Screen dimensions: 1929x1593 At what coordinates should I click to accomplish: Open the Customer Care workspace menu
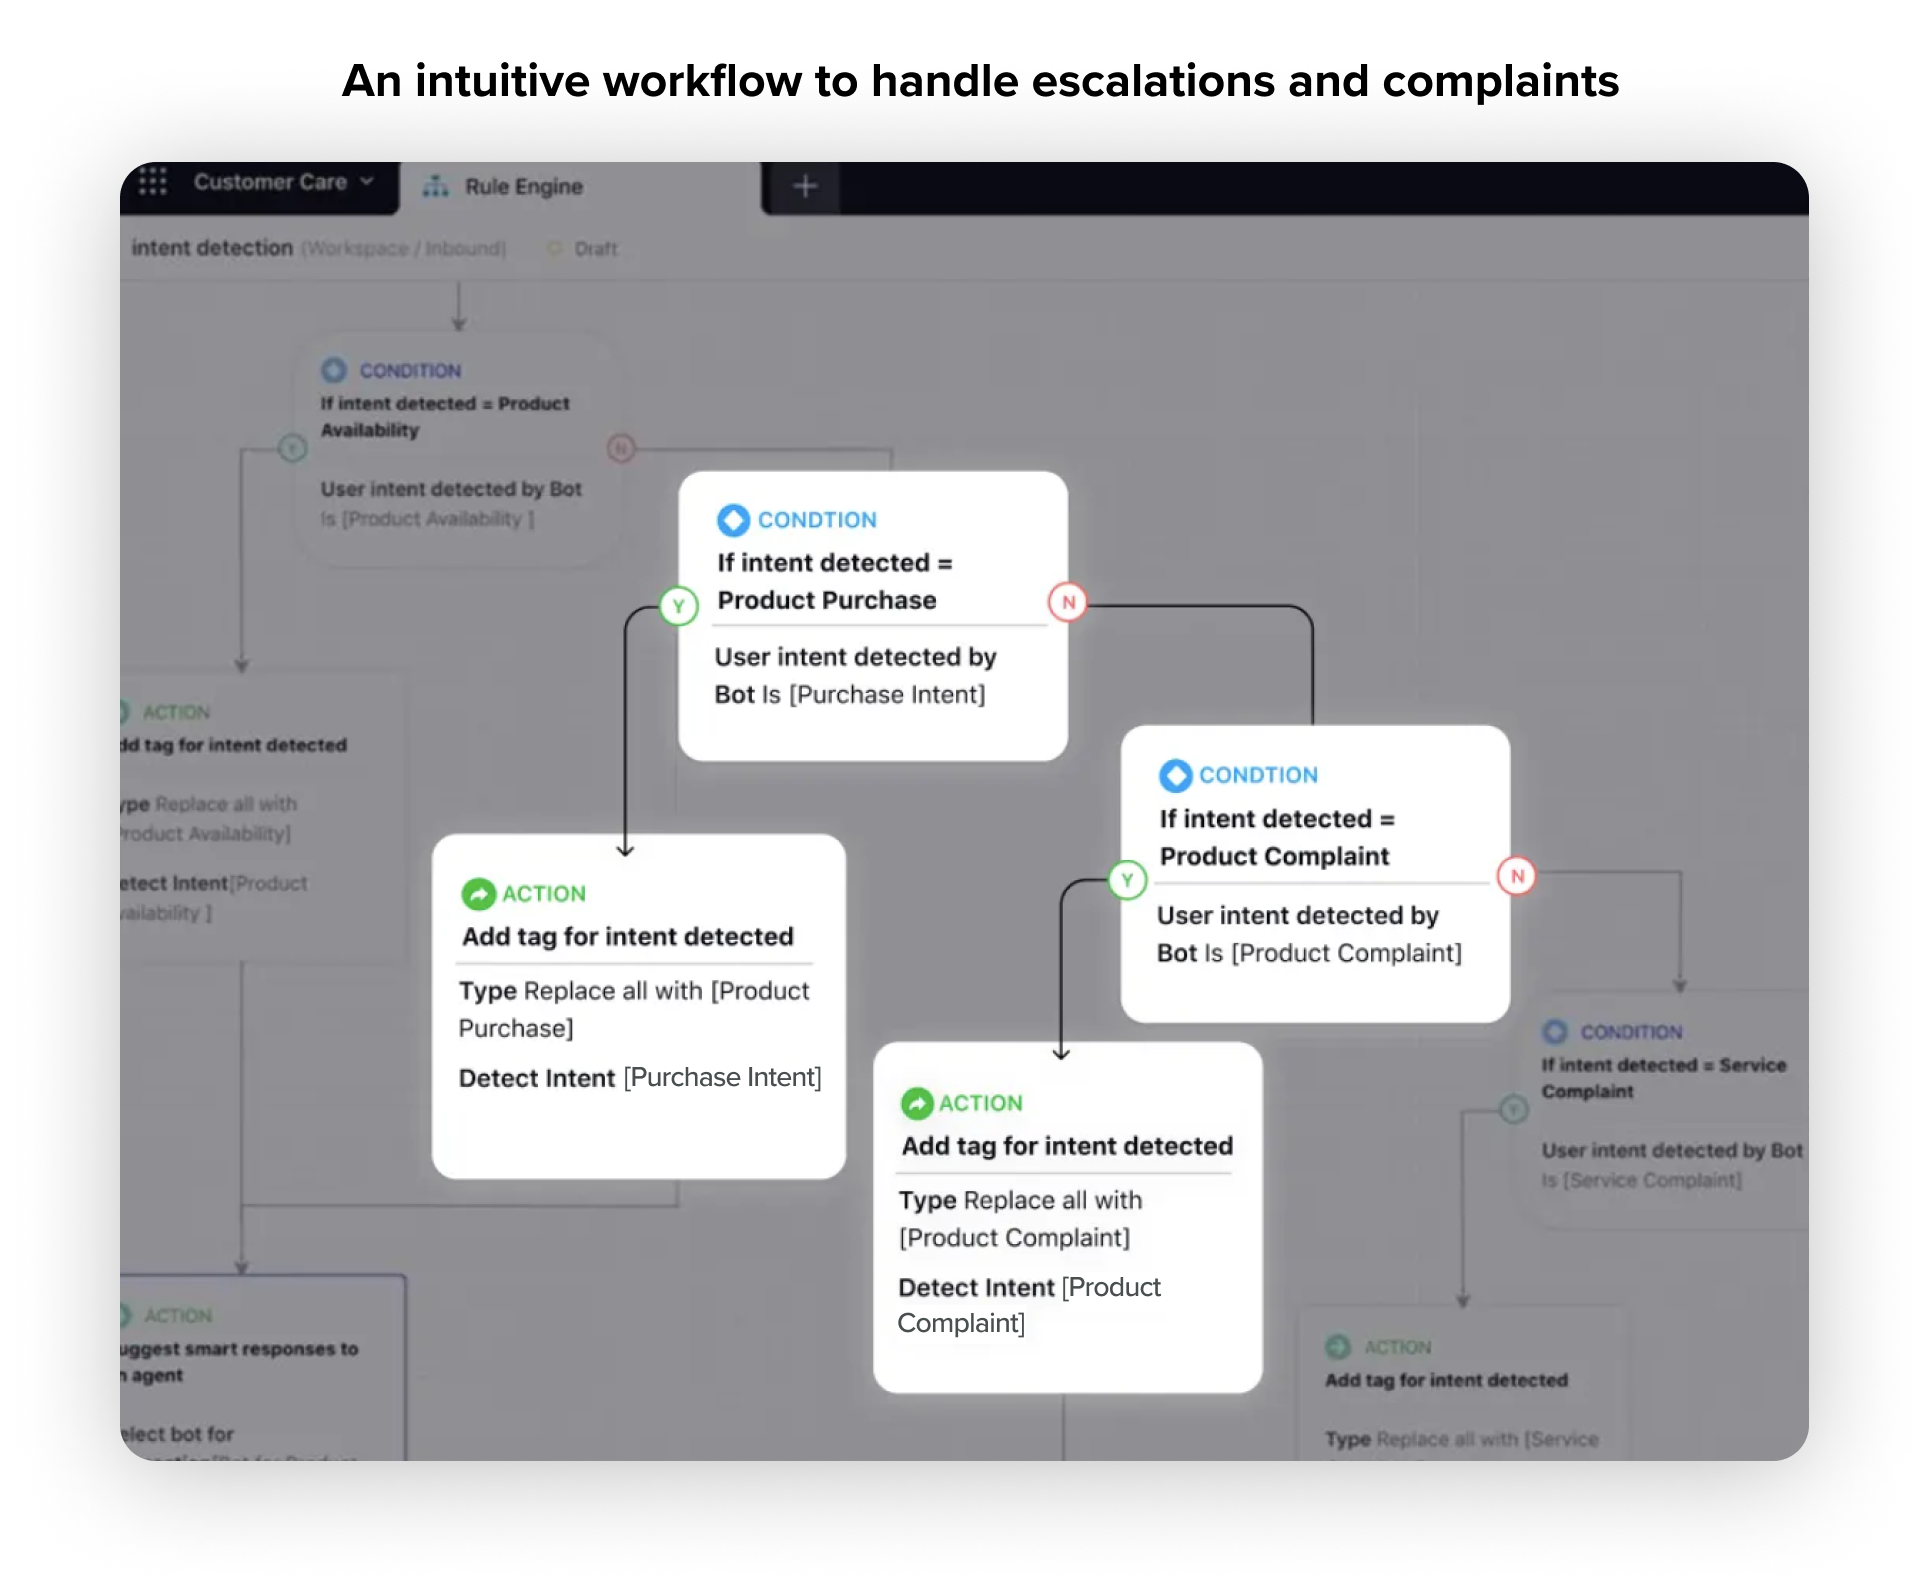[270, 182]
